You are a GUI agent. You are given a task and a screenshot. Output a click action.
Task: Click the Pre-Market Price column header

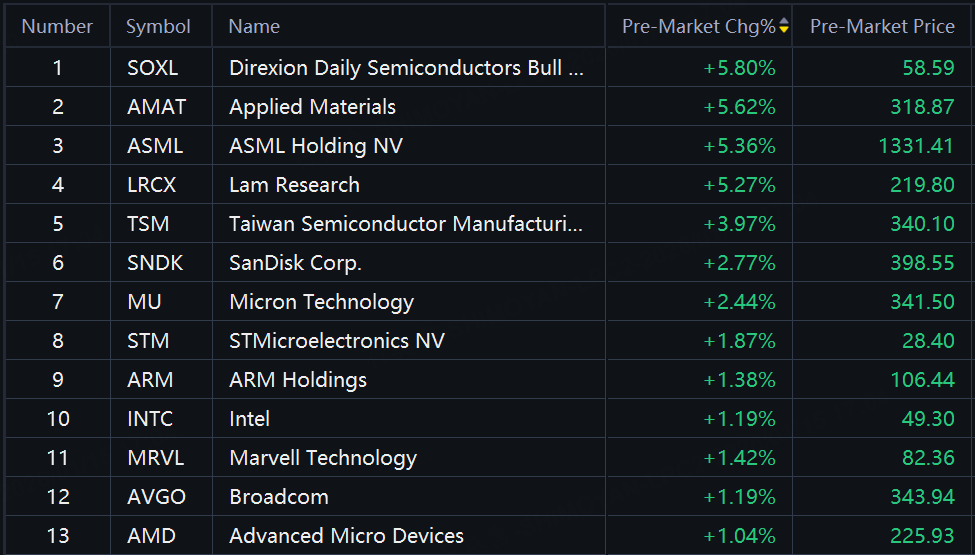[882, 27]
